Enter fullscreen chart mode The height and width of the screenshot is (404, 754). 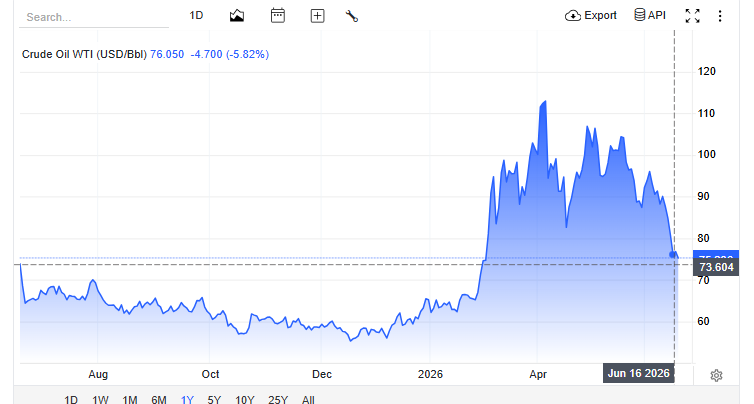click(x=692, y=16)
